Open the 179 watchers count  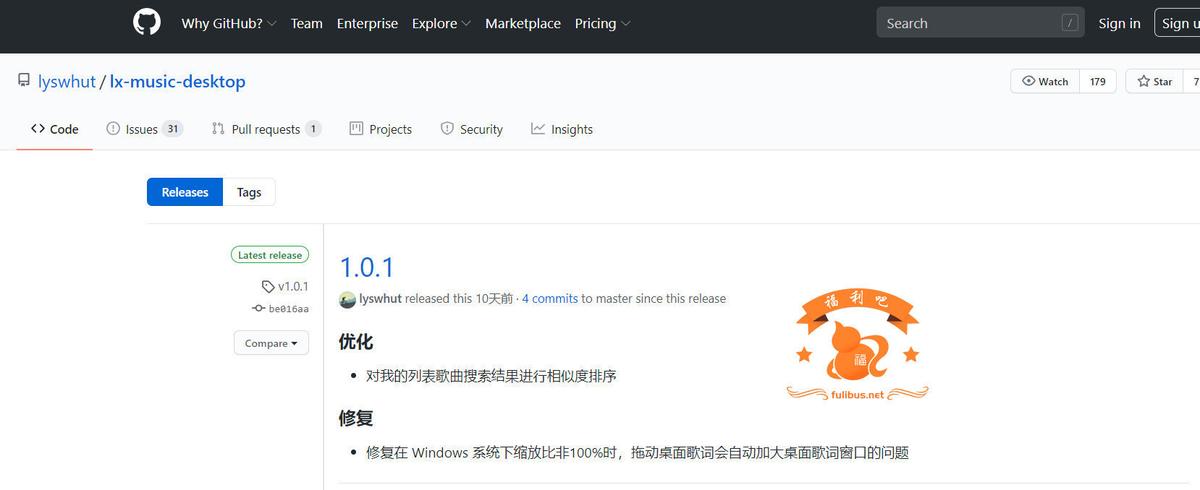(x=1098, y=81)
